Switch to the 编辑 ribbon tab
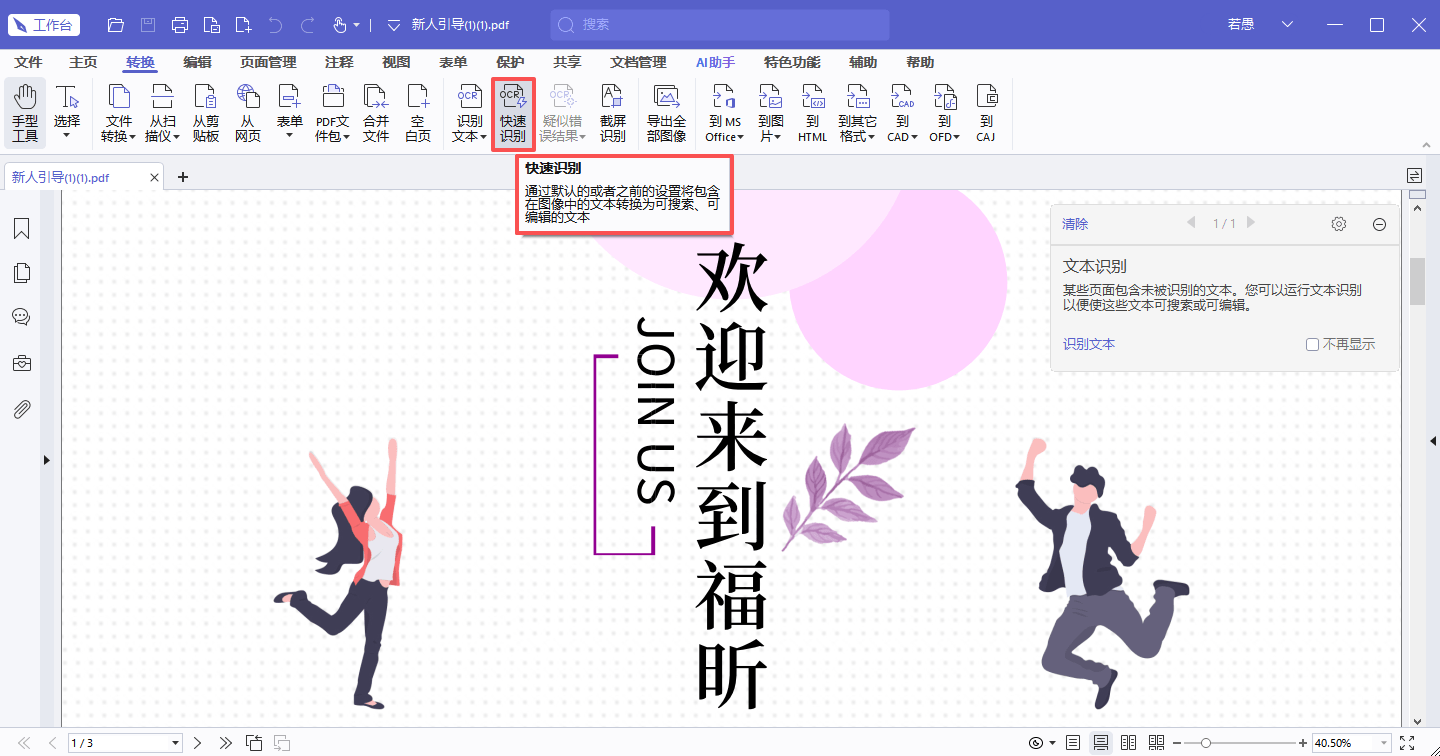Screen dimensions: 1440x756 point(197,62)
